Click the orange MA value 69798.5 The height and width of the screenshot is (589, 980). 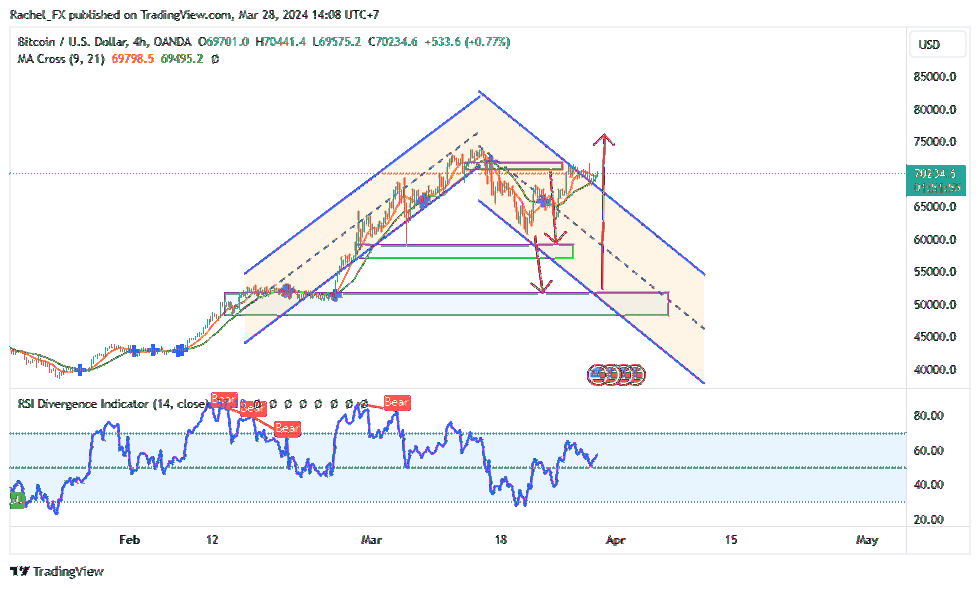point(132,59)
